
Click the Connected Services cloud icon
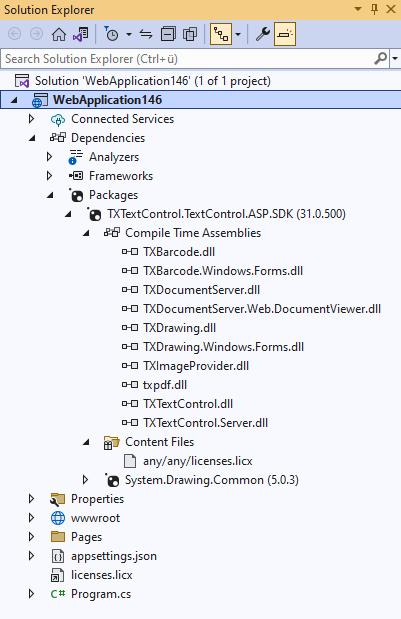coord(58,119)
